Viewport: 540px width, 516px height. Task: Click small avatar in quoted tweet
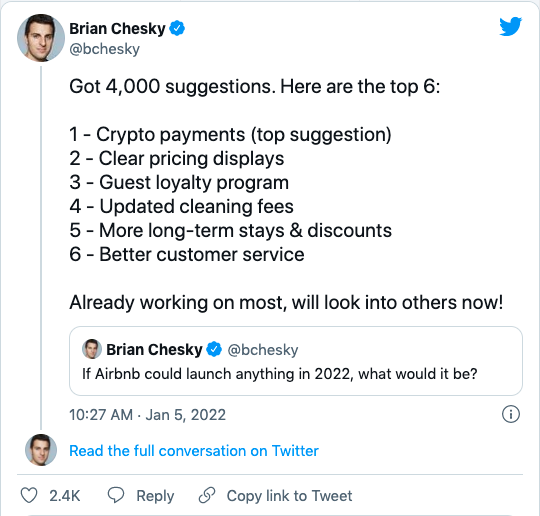[x=92, y=349]
